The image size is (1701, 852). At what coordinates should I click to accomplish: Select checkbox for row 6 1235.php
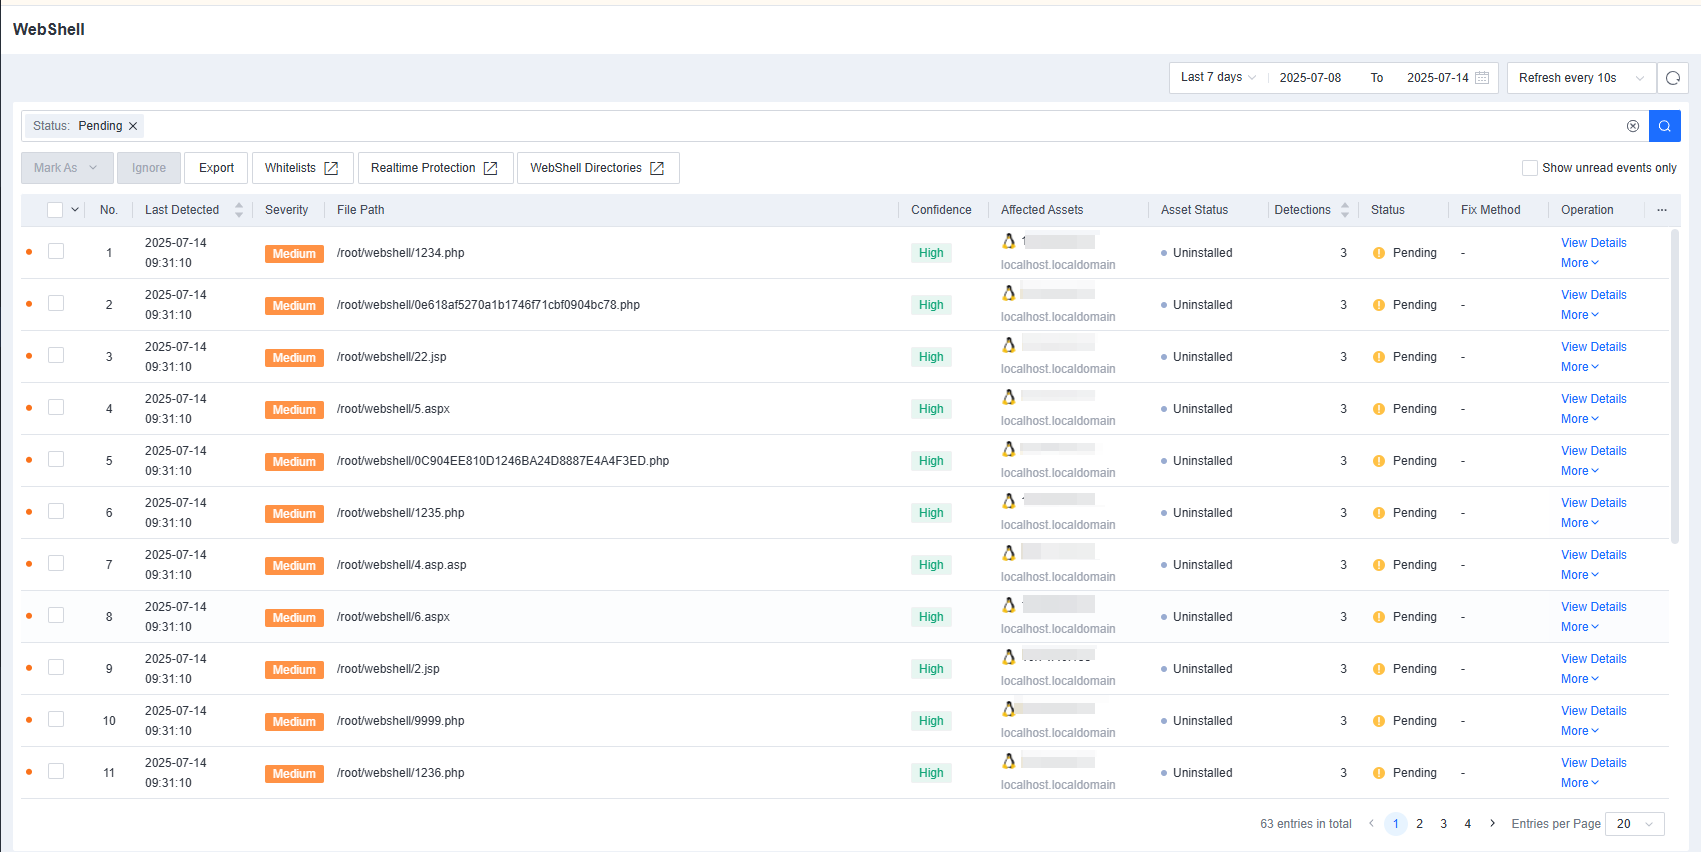[x=56, y=511]
